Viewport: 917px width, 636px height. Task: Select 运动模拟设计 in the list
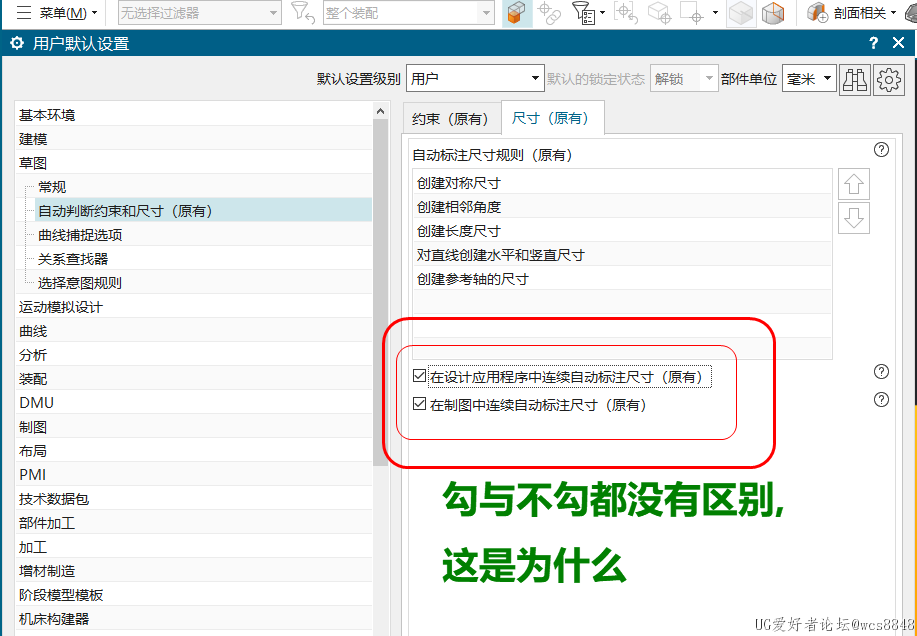pyautogui.click(x=193, y=307)
